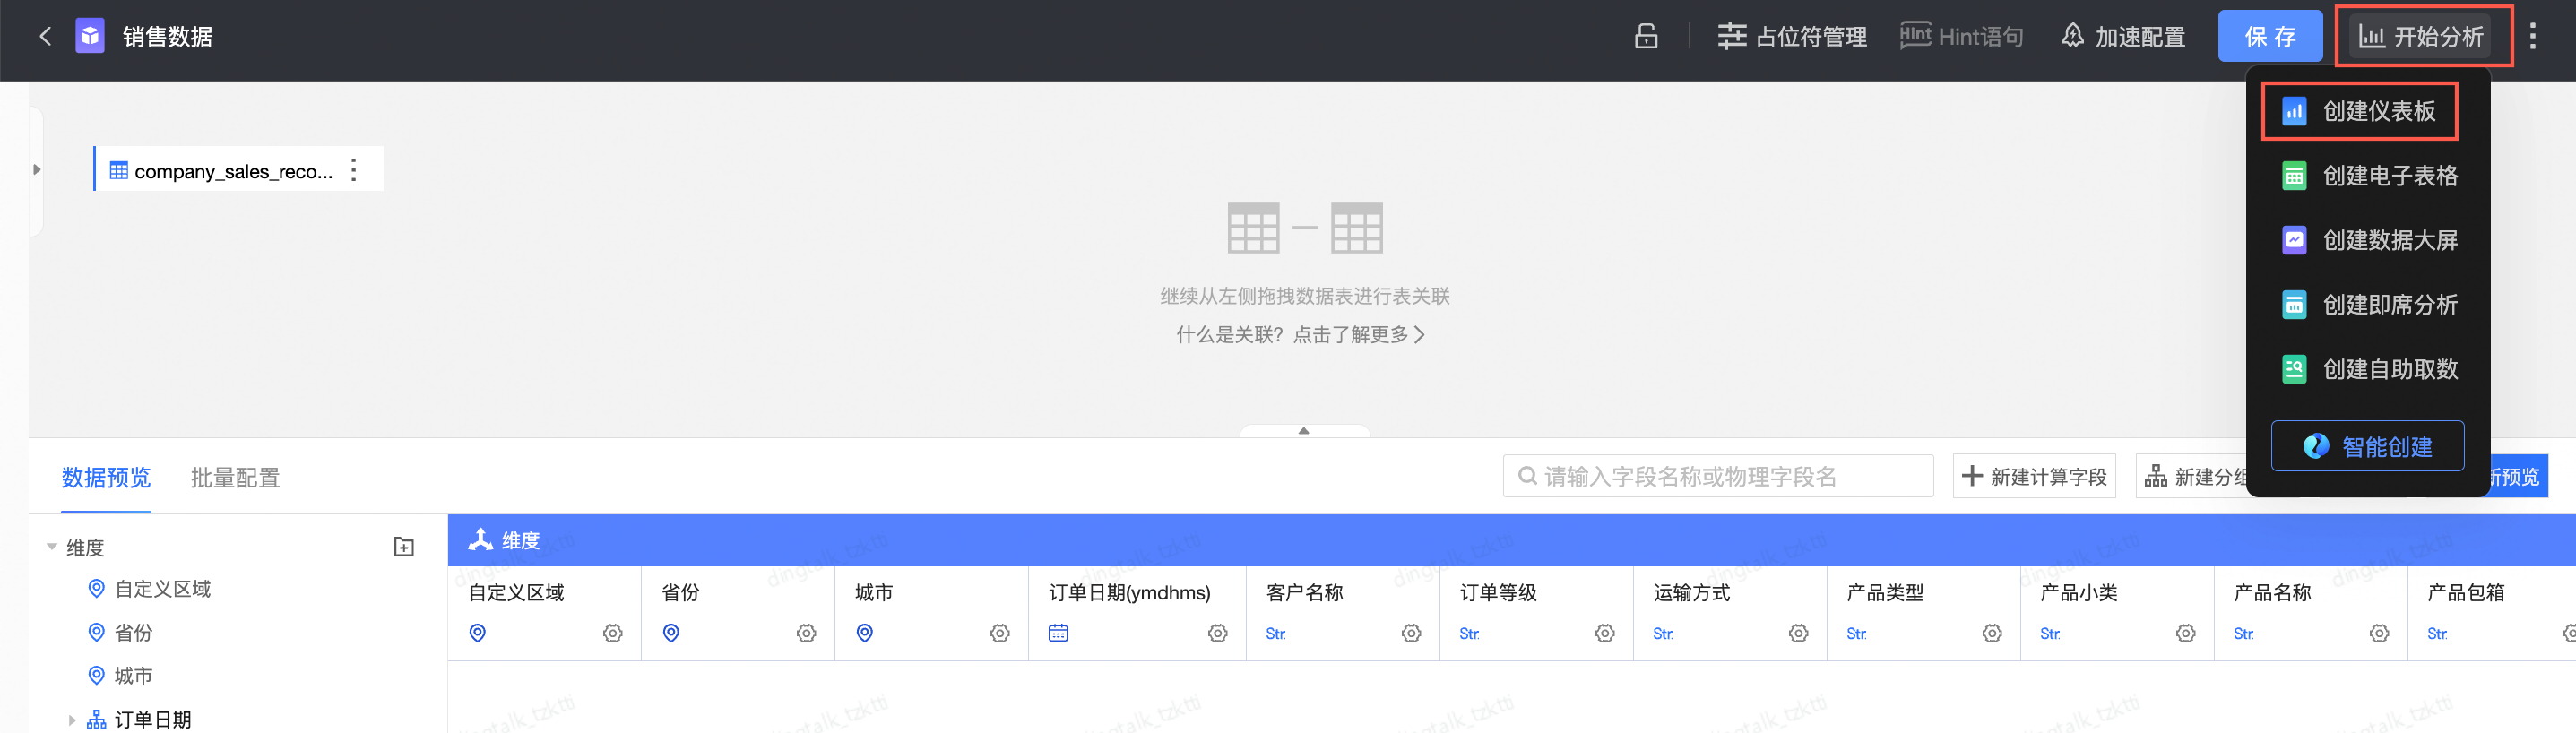Screen dimensions: 2576x733
Task: Click Str. type icon under 产品小类
Action: tap(2051, 634)
